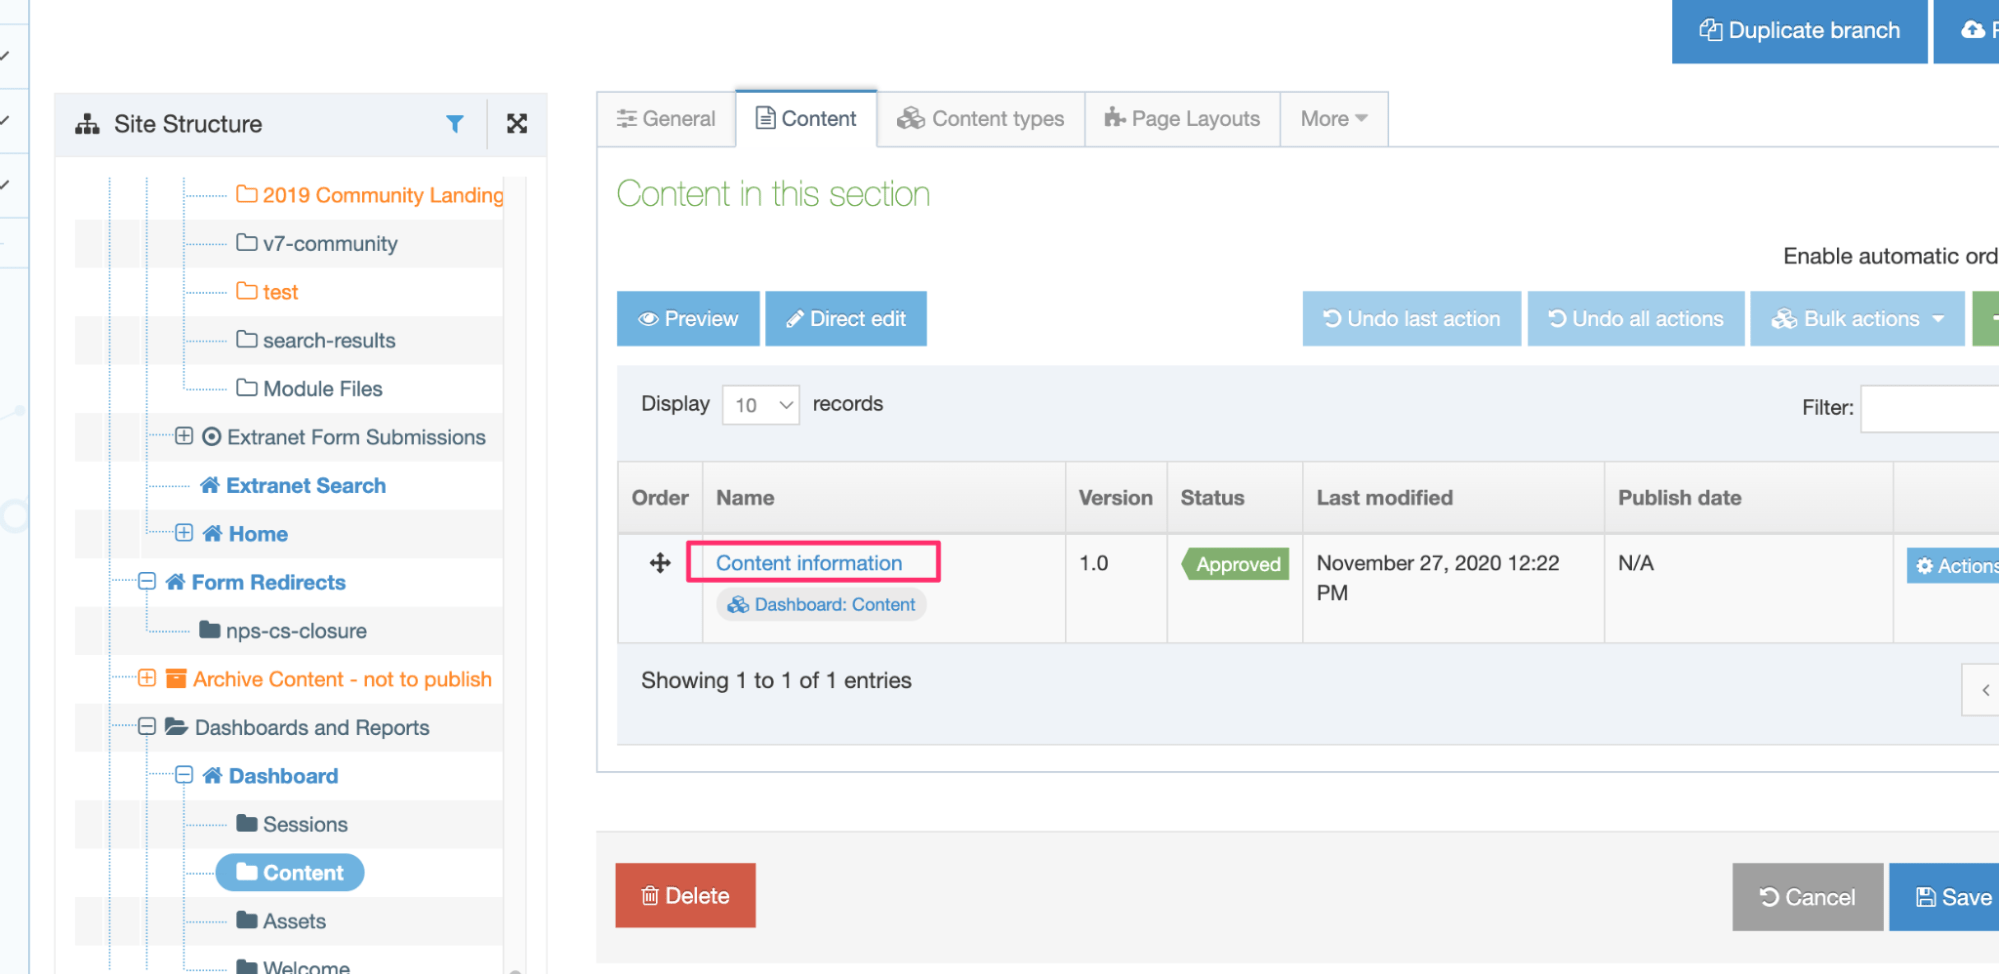Image resolution: width=1999 pixels, height=975 pixels.
Task: Open the More tab menu
Action: (x=1333, y=119)
